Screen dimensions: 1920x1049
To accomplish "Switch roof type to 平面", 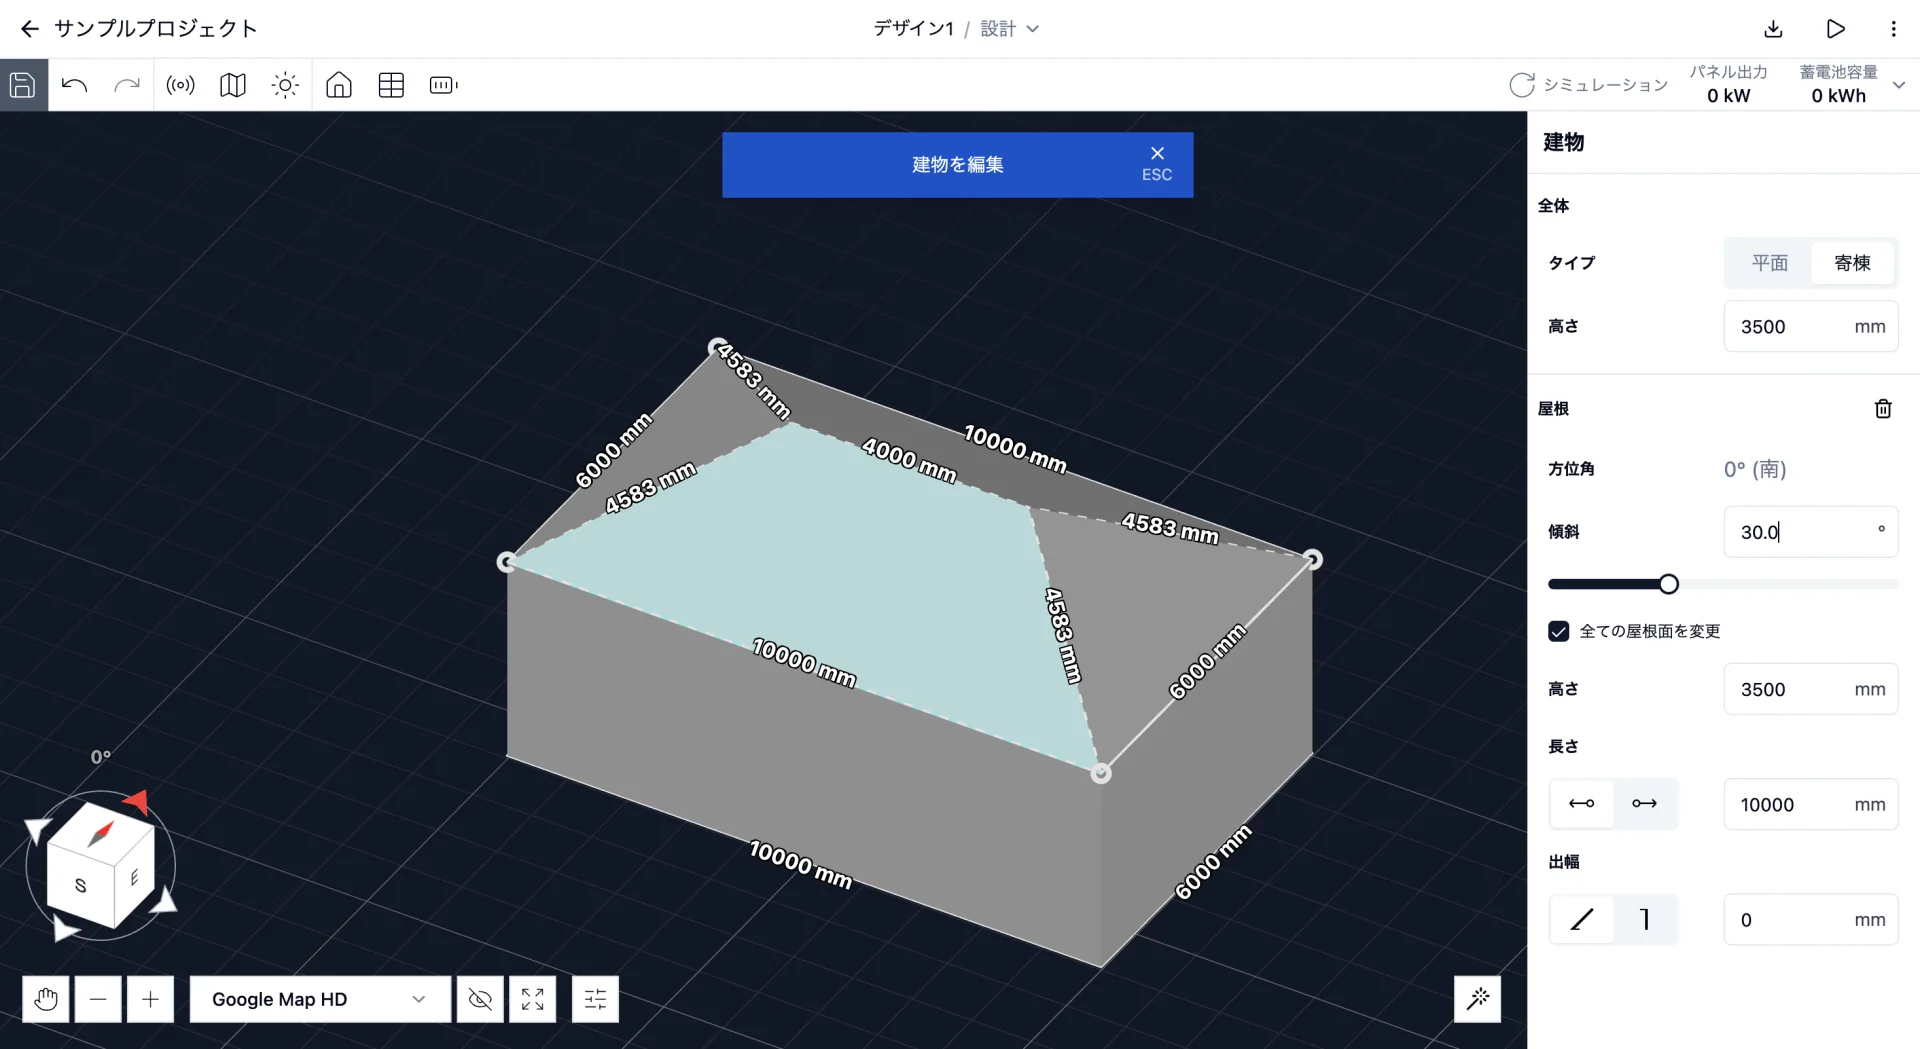I will 1769,263.
